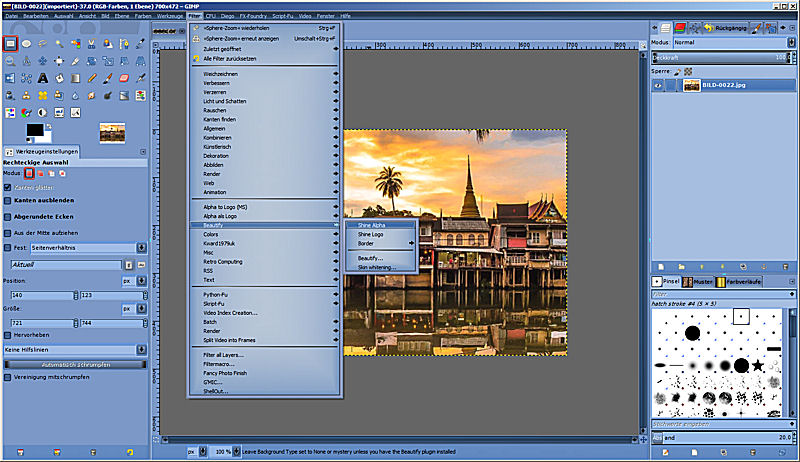Click the anchor layer icon
Screen dimensions: 800x462
tap(764, 267)
